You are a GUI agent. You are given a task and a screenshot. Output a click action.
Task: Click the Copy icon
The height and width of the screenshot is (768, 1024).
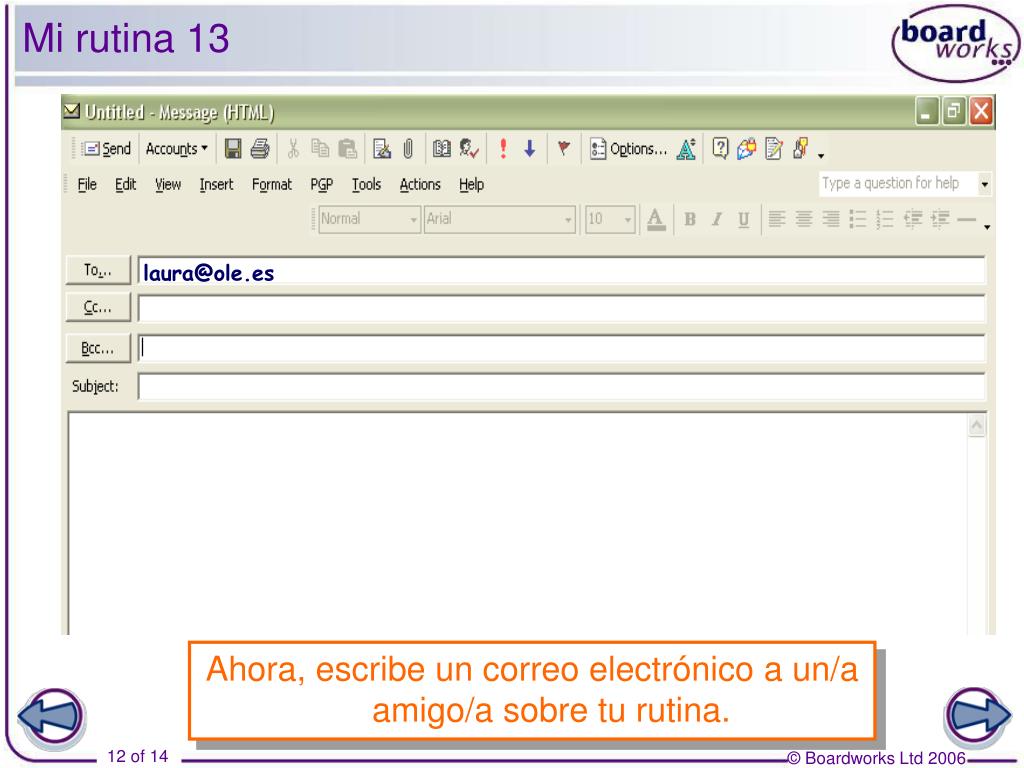pos(320,149)
